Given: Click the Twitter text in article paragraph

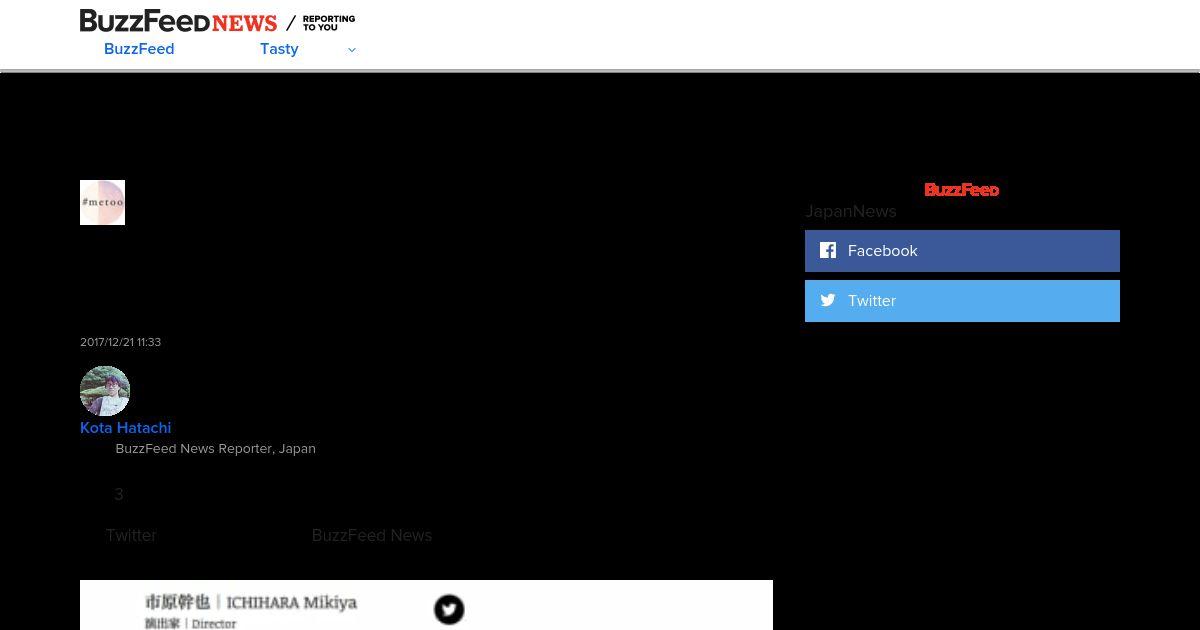Looking at the screenshot, I should click(x=131, y=535).
